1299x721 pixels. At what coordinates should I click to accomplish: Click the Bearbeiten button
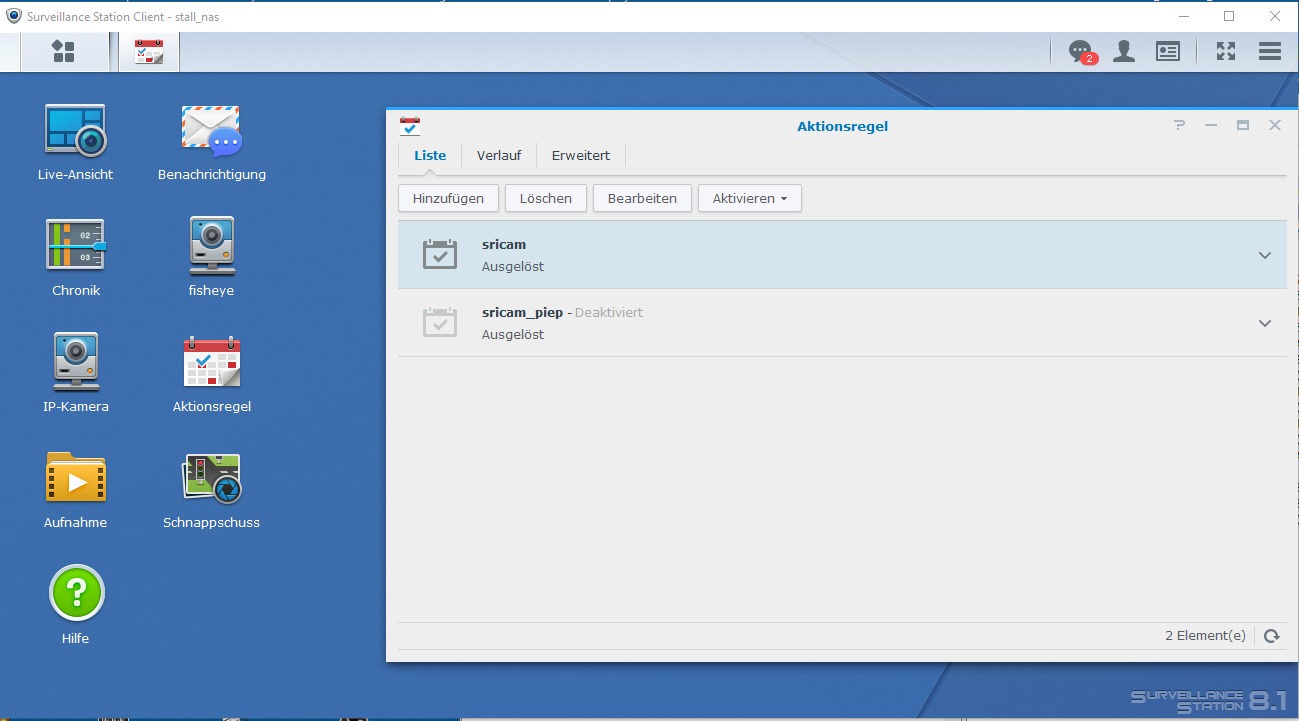point(642,198)
